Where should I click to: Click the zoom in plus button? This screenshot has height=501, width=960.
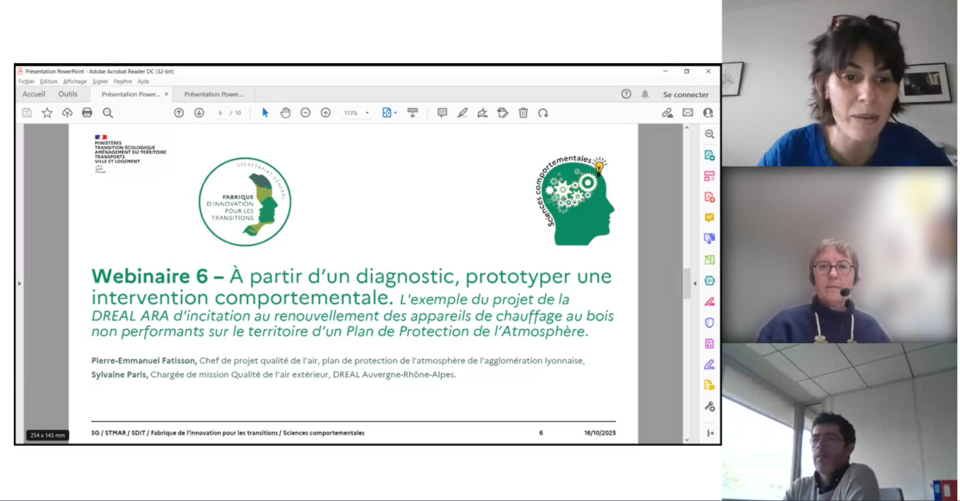pos(325,113)
